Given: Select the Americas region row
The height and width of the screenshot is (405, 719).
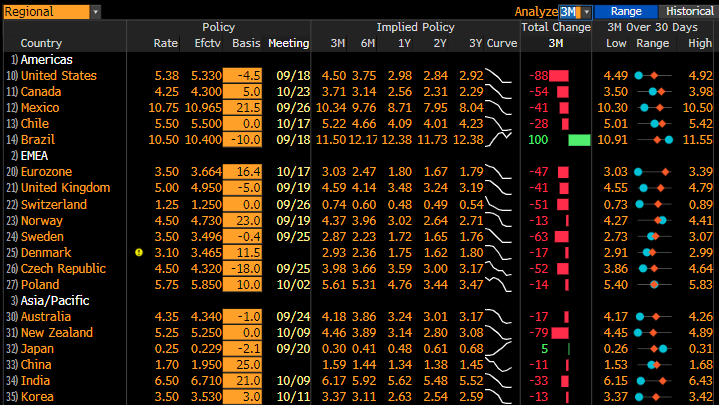Looking at the screenshot, I should (x=46, y=60).
